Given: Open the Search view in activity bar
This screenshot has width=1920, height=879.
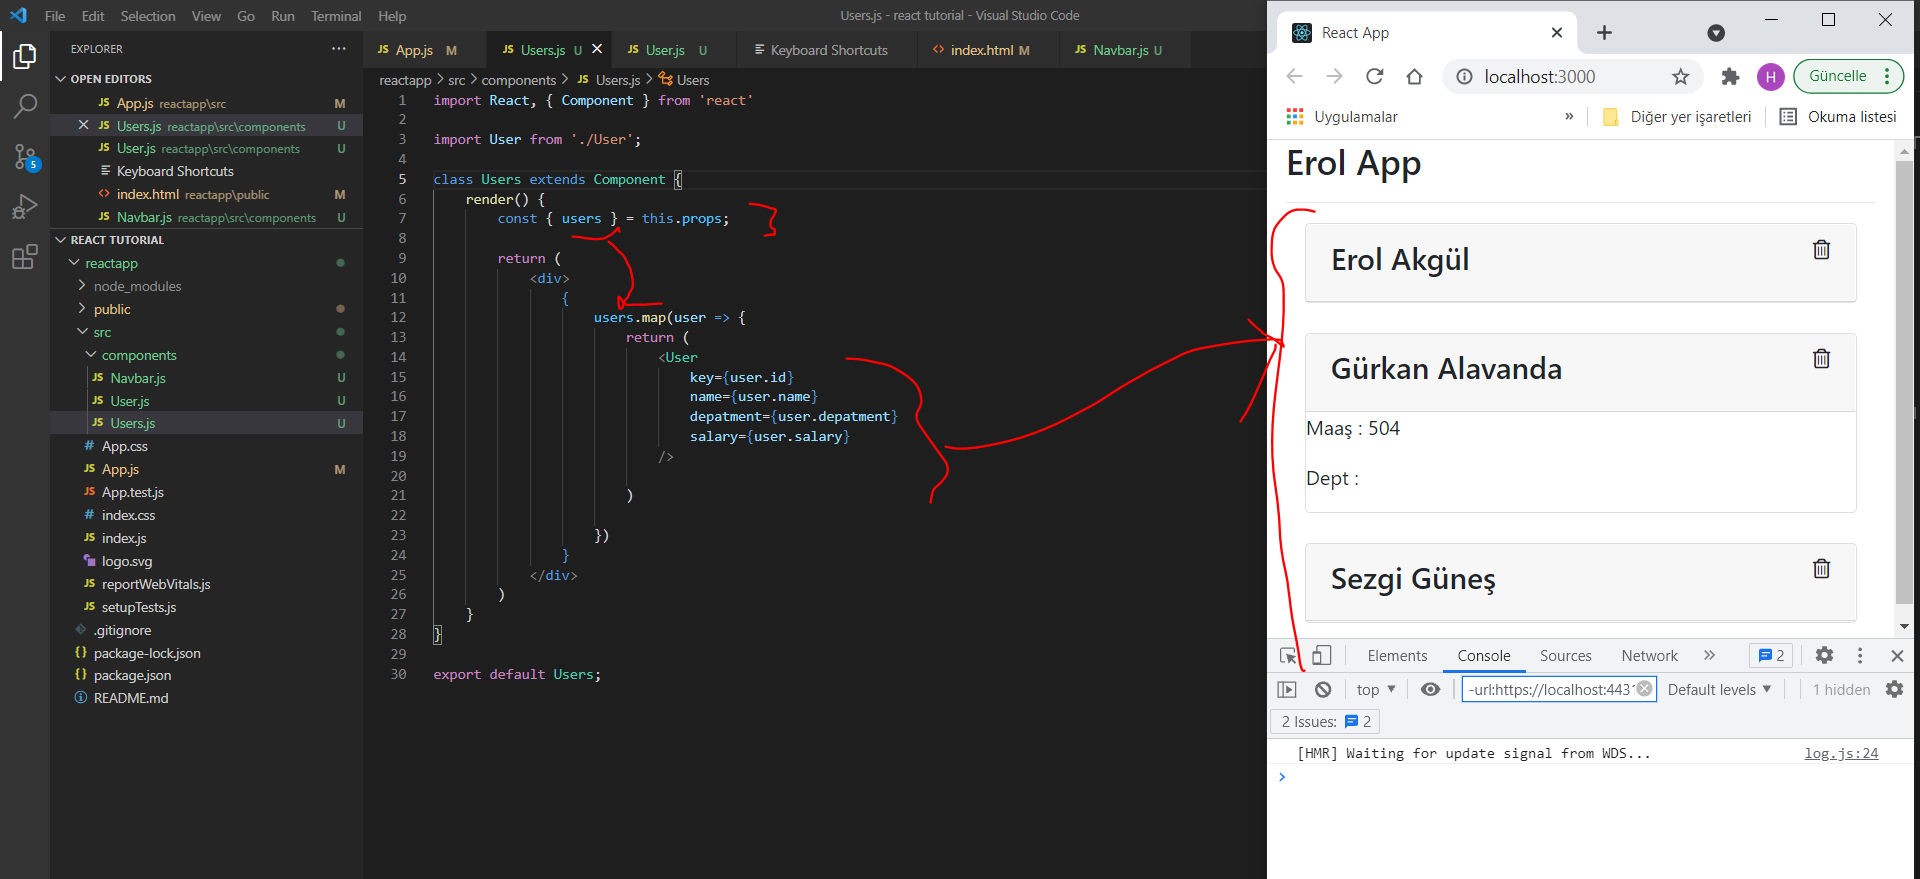Looking at the screenshot, I should click(25, 106).
